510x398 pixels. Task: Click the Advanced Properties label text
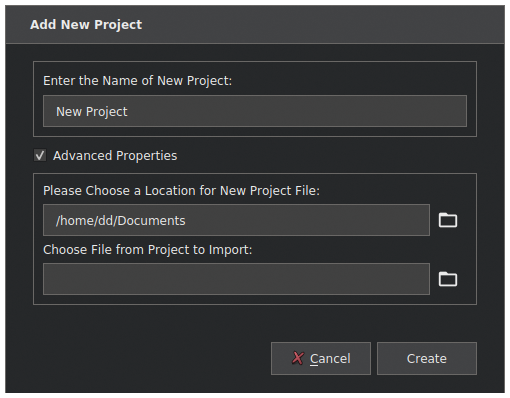pos(115,156)
